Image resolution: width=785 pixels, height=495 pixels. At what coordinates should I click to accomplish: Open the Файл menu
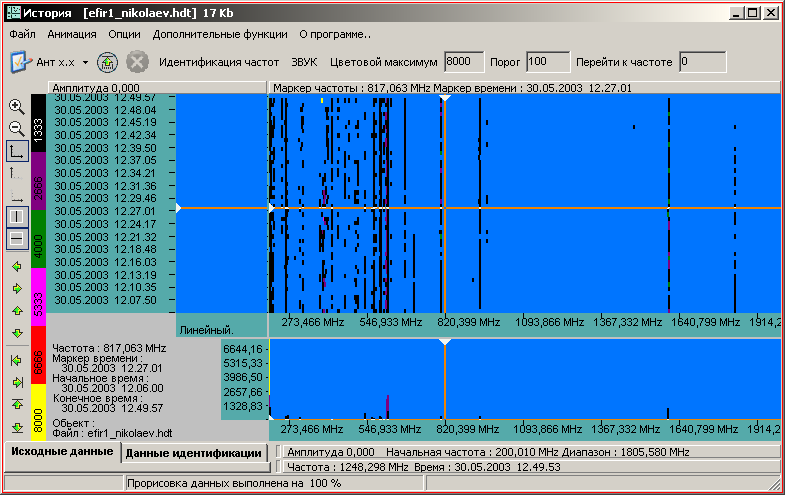[23, 34]
